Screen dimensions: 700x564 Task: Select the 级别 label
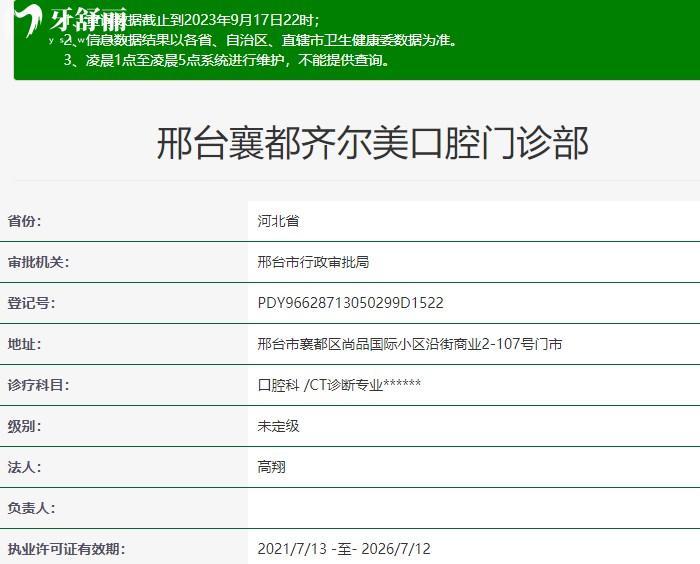click(25, 426)
